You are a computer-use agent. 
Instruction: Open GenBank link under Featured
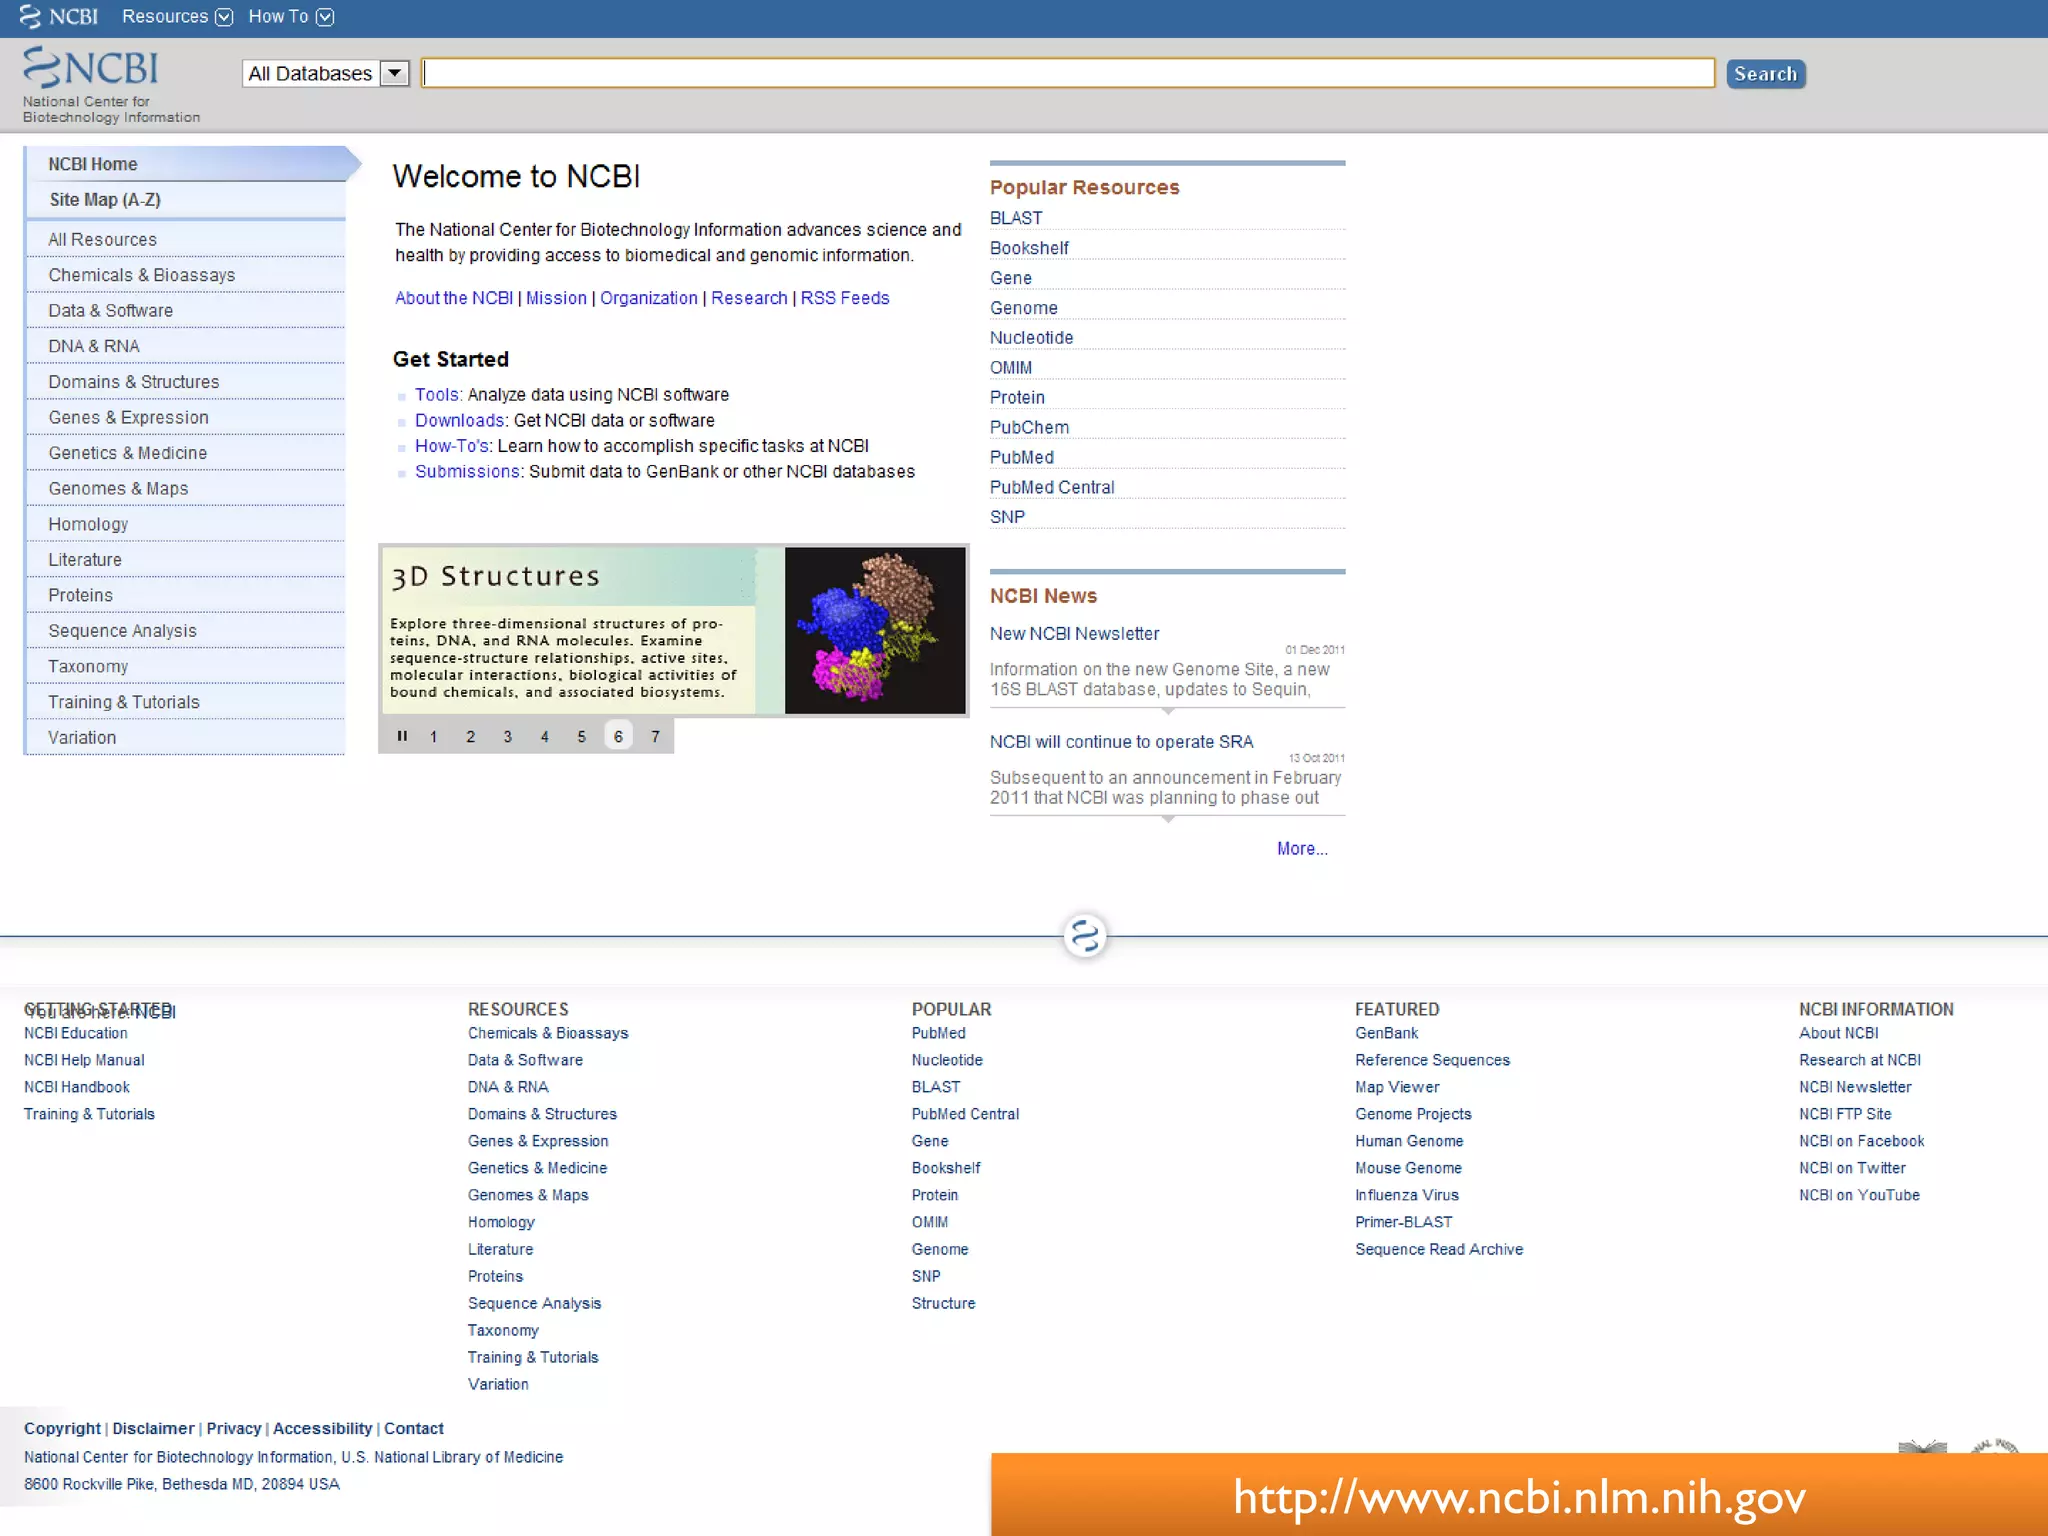1386,1034
